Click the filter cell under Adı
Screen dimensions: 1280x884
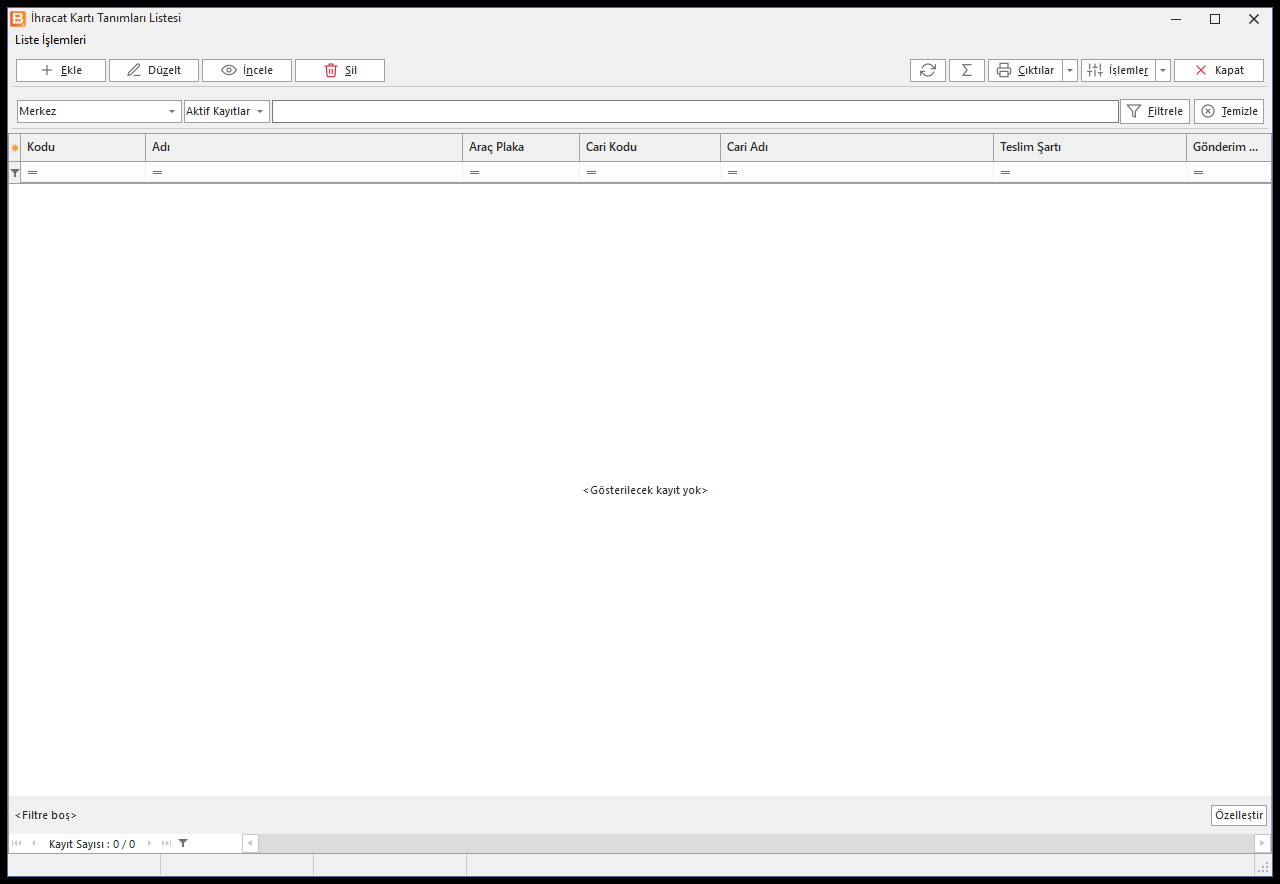point(304,173)
